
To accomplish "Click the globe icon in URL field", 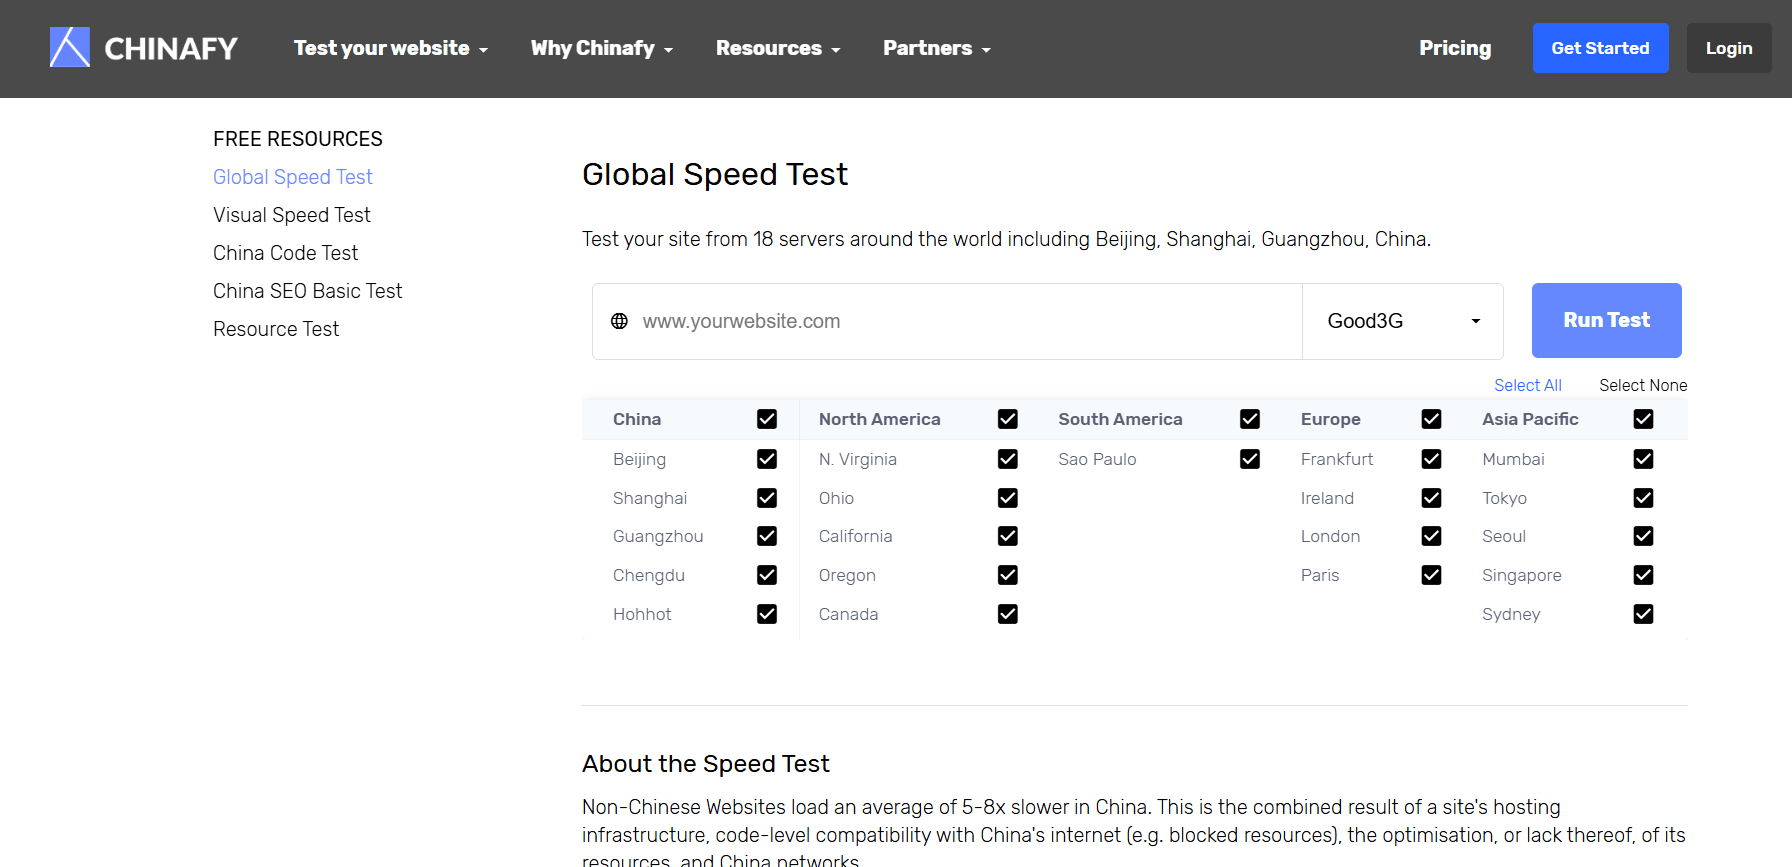I will click(x=619, y=321).
